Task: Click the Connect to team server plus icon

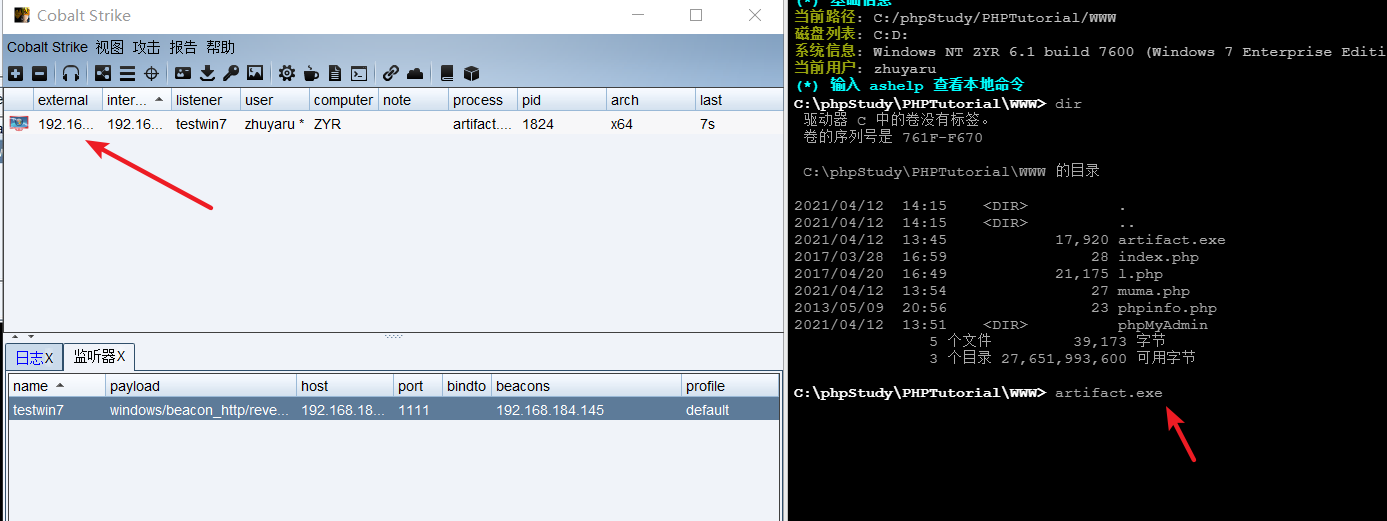Action: pyautogui.click(x=15, y=73)
